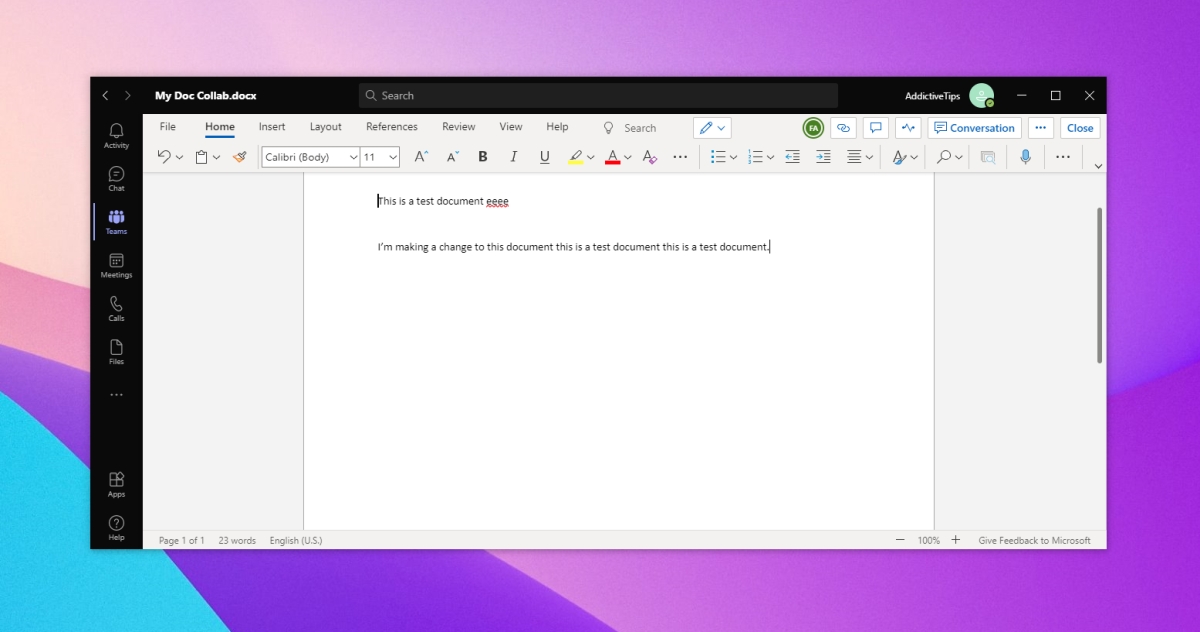Switch to the Insert tab
1200x632 pixels.
(272, 127)
